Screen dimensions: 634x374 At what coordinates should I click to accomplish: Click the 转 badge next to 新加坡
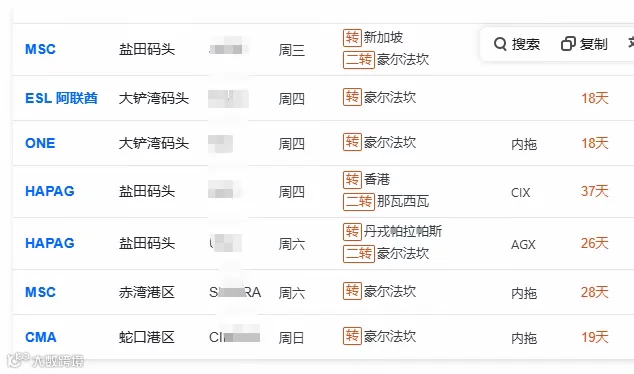pos(352,38)
